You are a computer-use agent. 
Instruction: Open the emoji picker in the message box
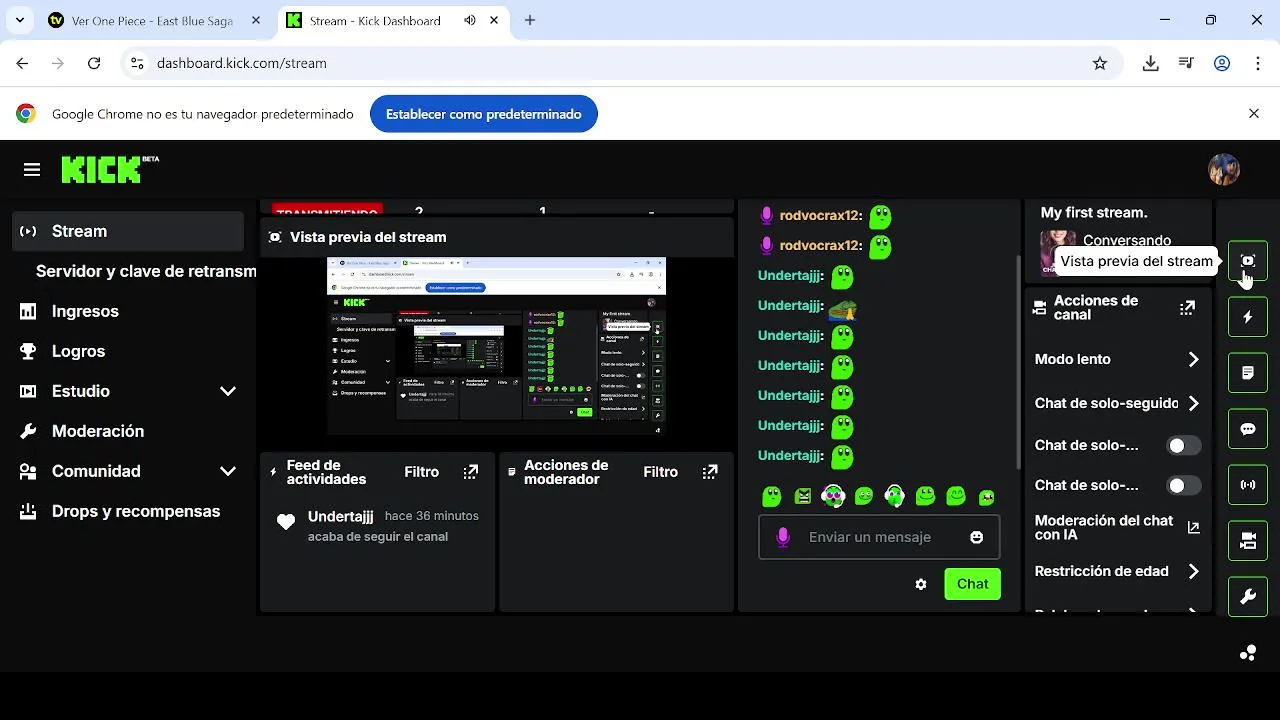[977, 537]
